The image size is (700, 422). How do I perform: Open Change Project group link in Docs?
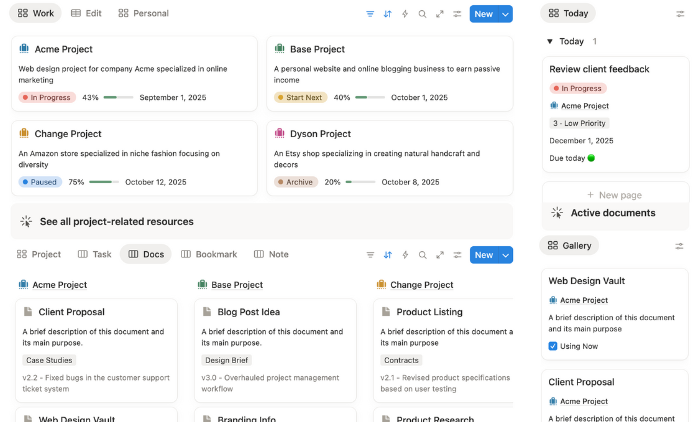(x=421, y=284)
